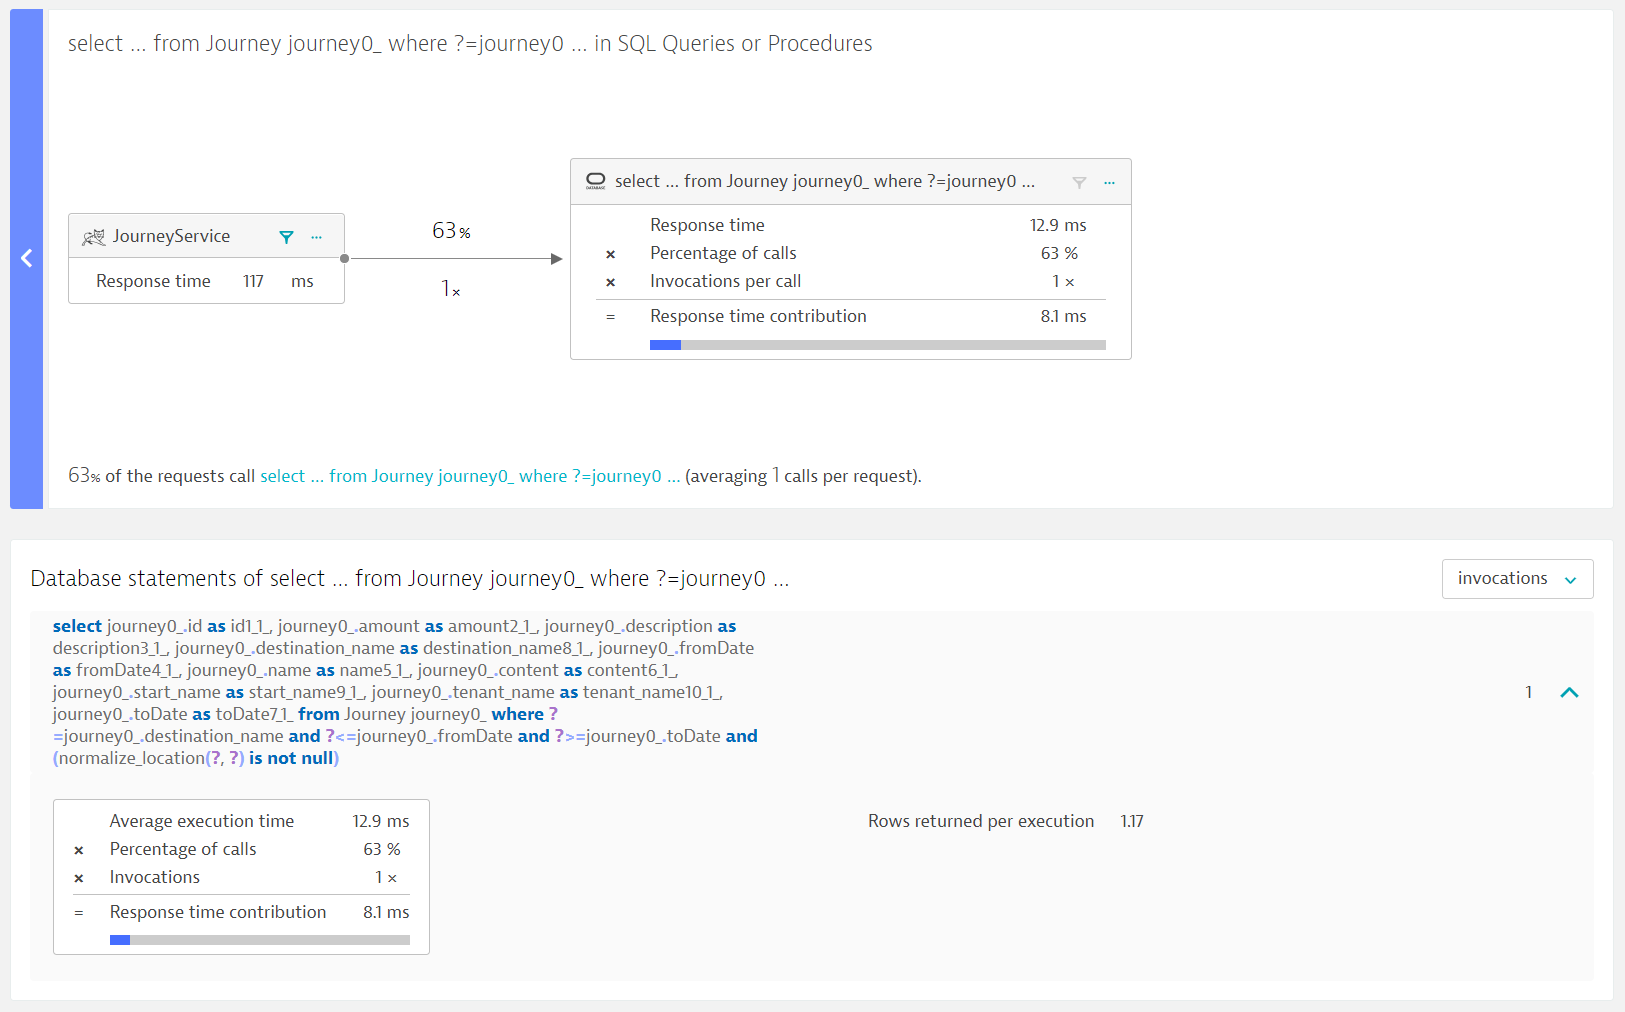Collapse the SQL statement using the chevron

point(1570,691)
